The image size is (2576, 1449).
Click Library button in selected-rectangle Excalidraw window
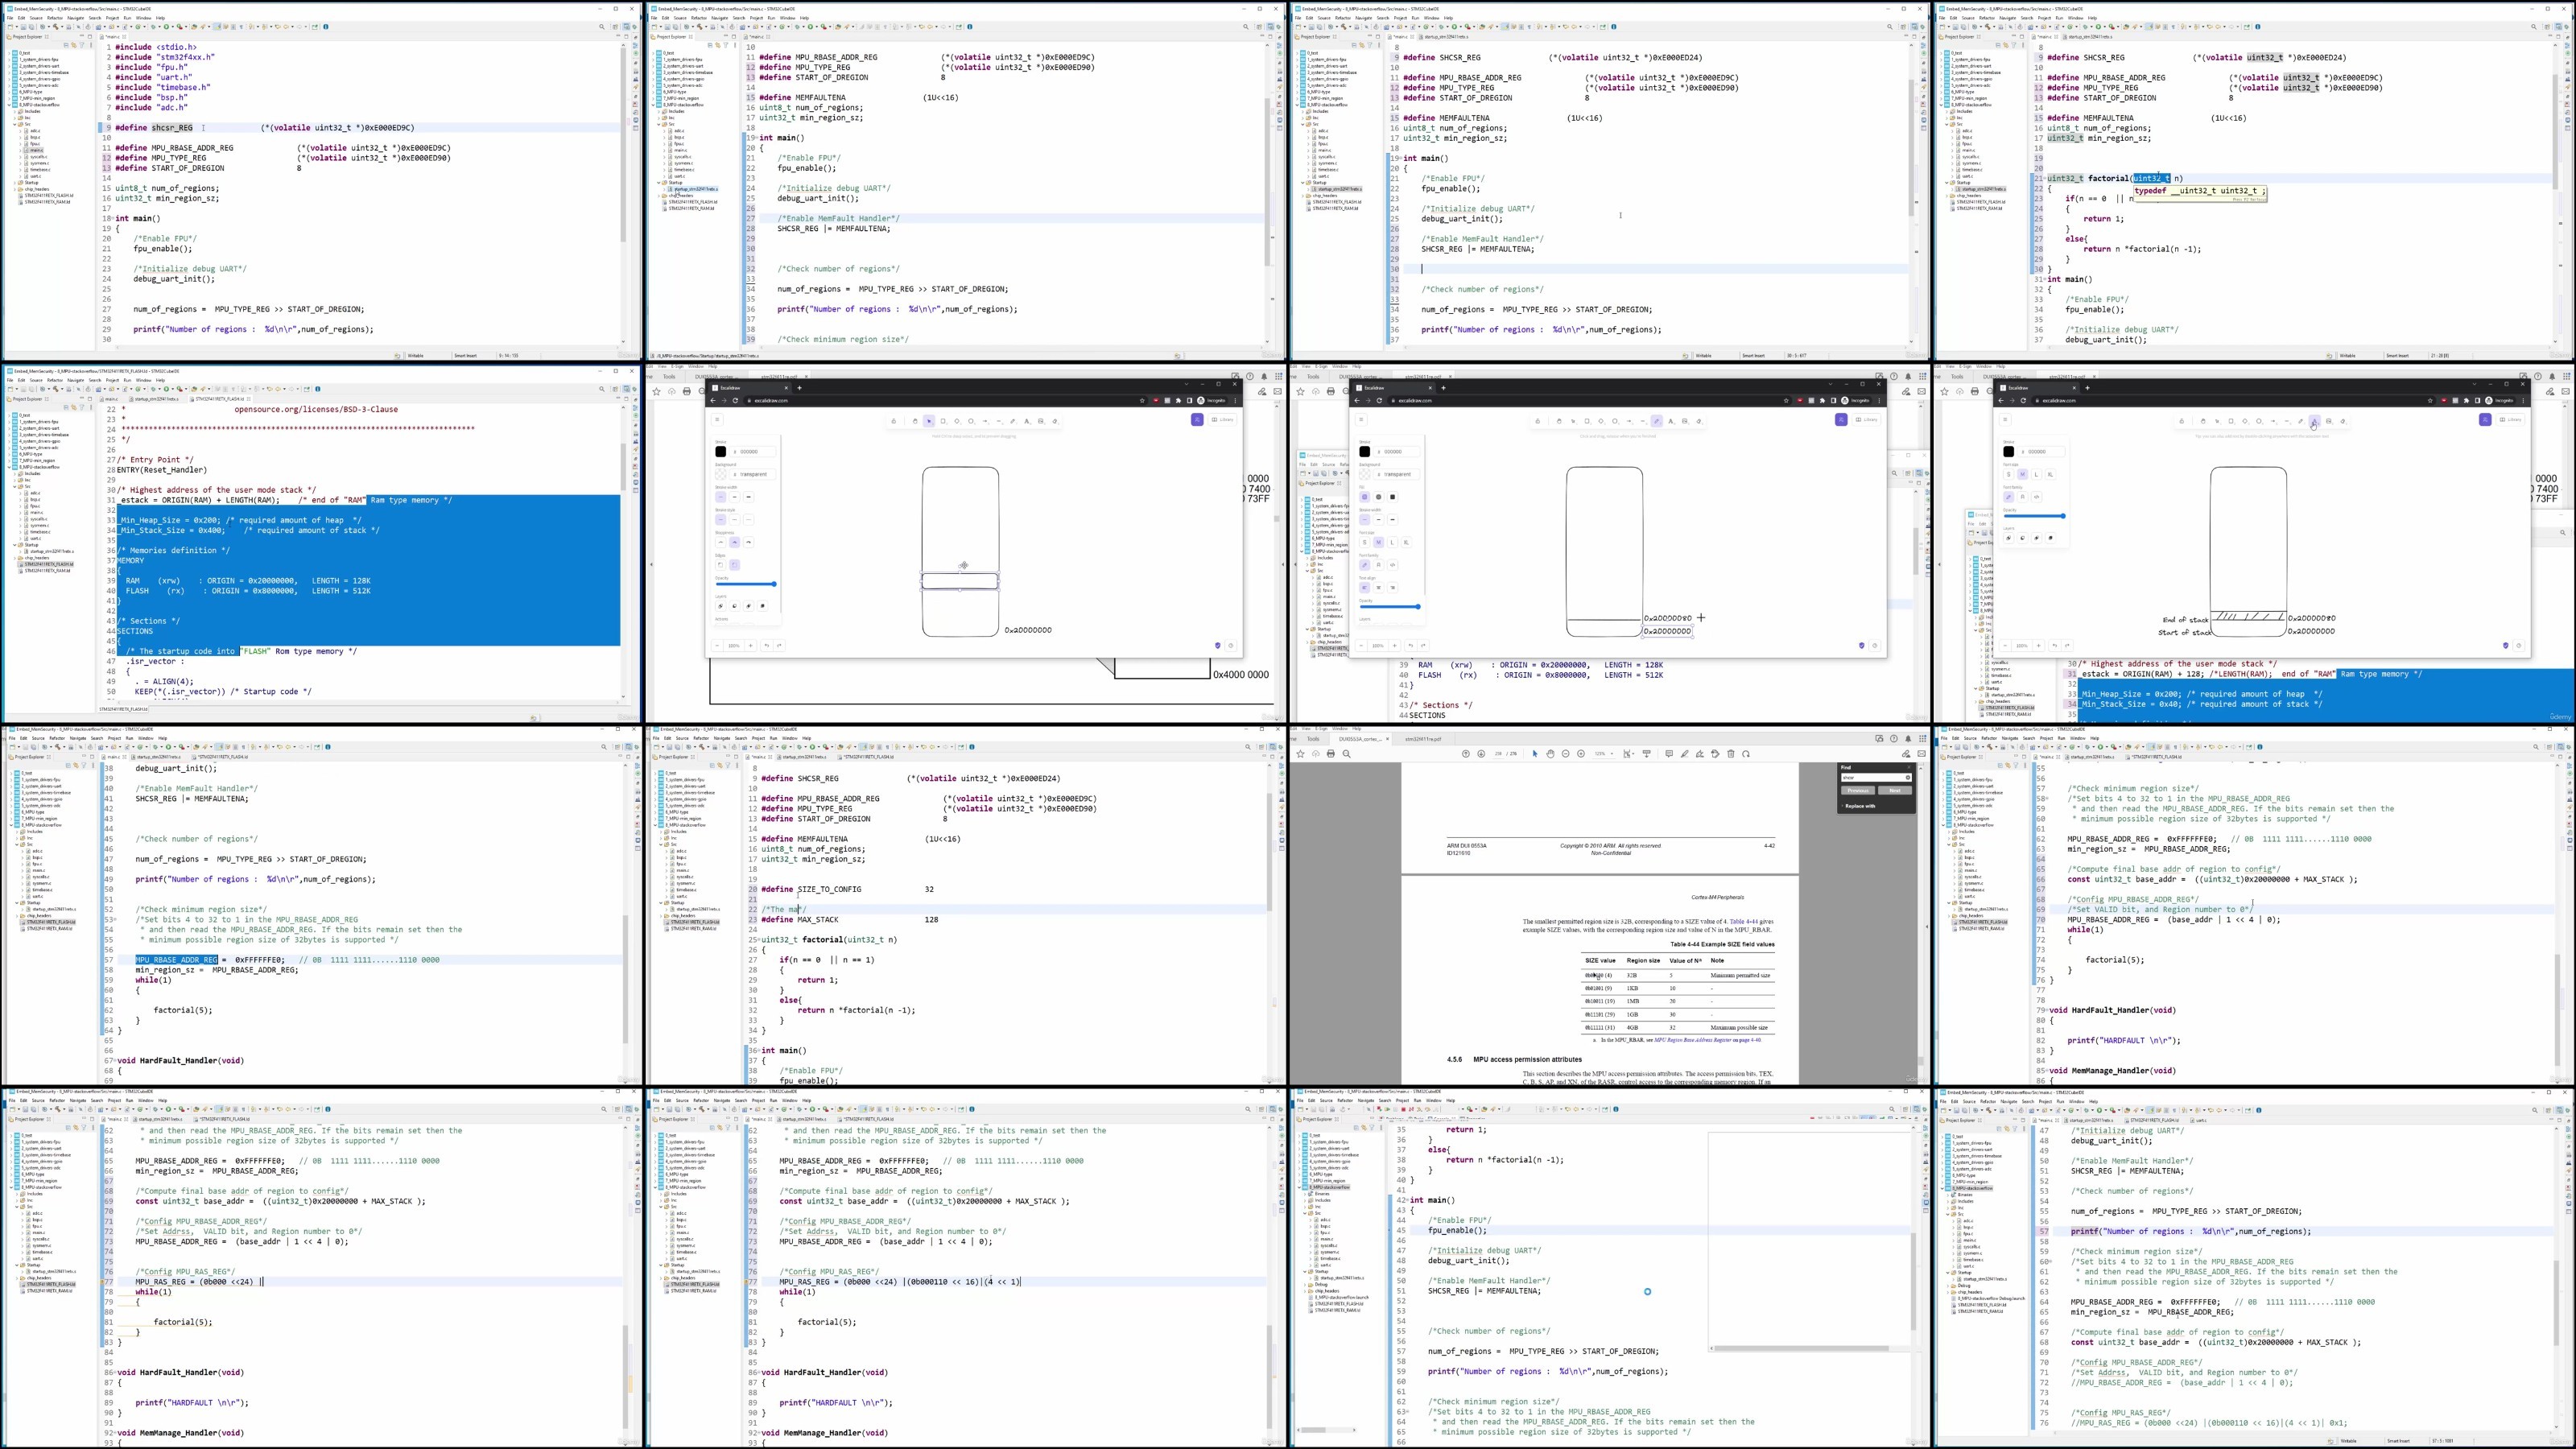click(x=1223, y=420)
